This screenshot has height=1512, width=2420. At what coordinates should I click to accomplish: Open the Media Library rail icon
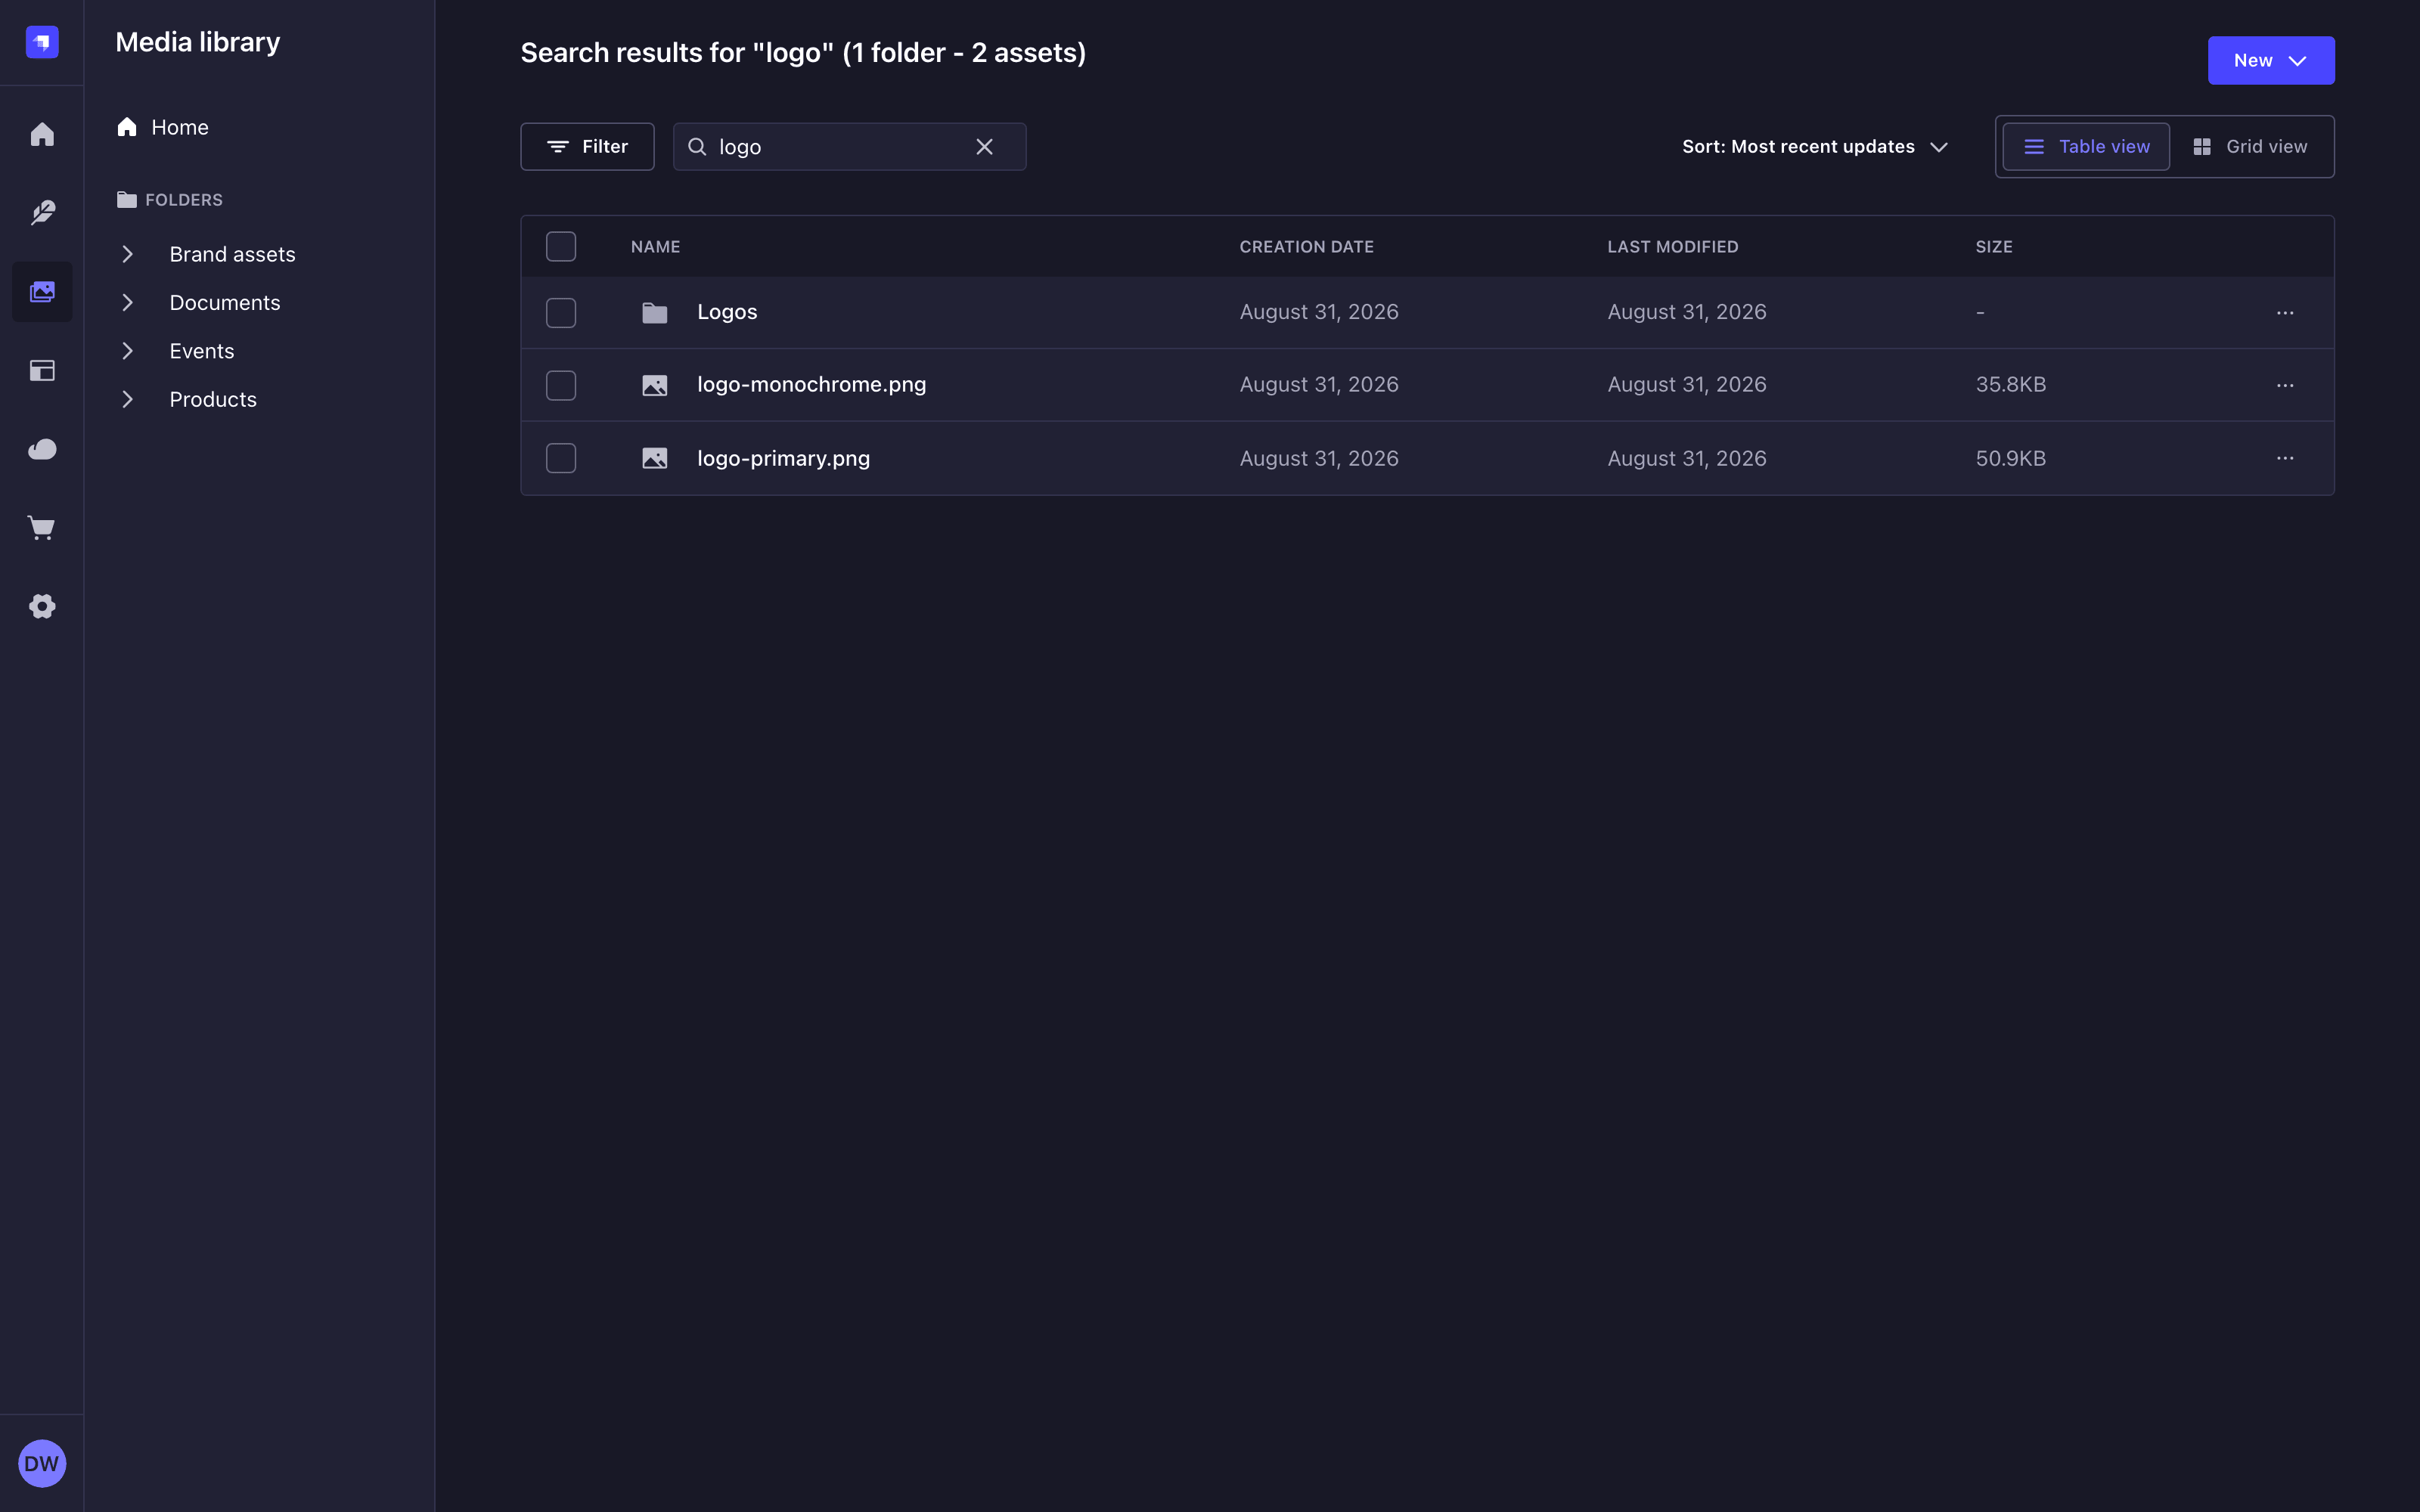point(42,292)
